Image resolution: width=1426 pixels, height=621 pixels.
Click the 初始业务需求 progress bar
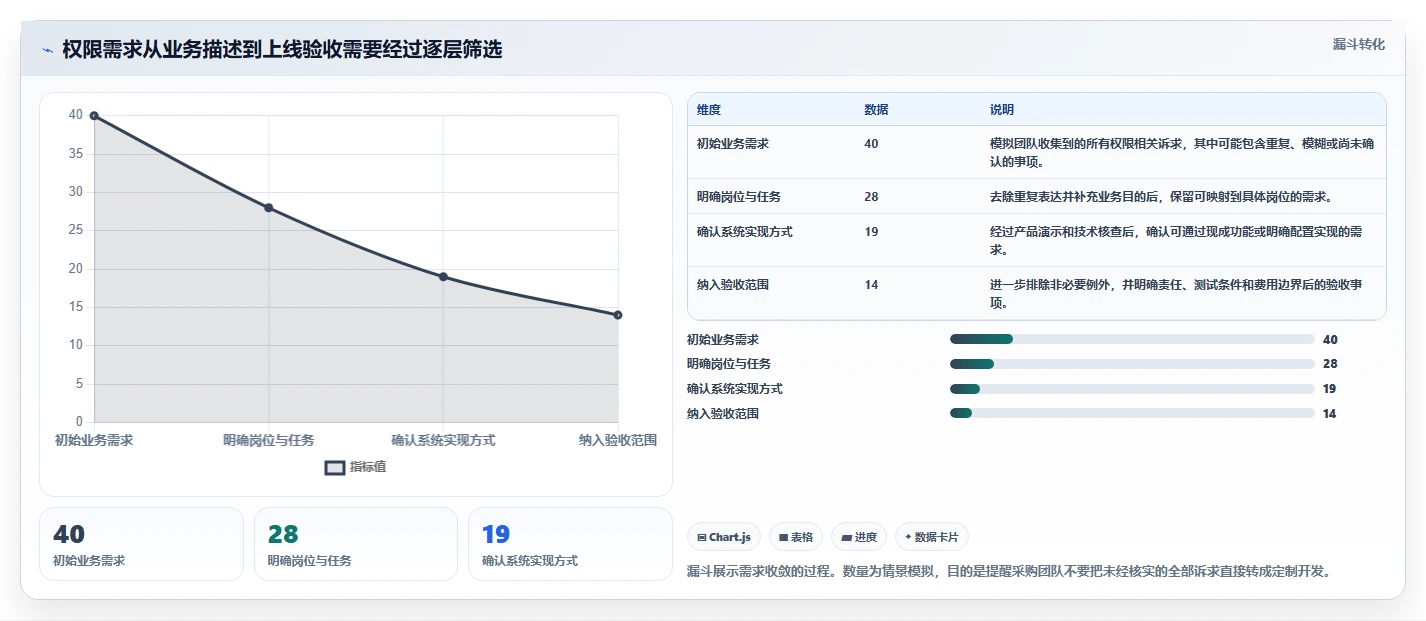coord(1132,340)
